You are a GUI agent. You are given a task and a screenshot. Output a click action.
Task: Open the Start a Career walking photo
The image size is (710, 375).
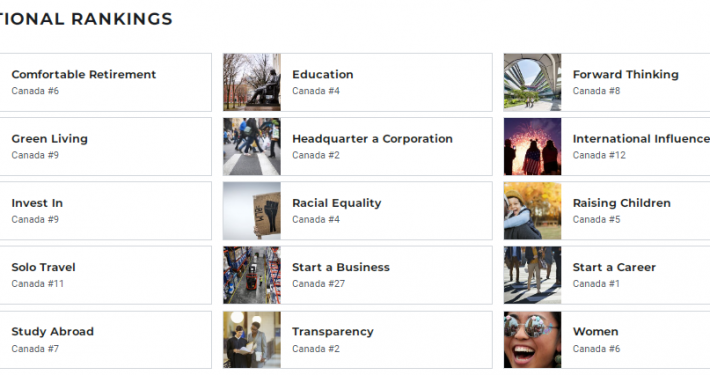[x=532, y=275]
